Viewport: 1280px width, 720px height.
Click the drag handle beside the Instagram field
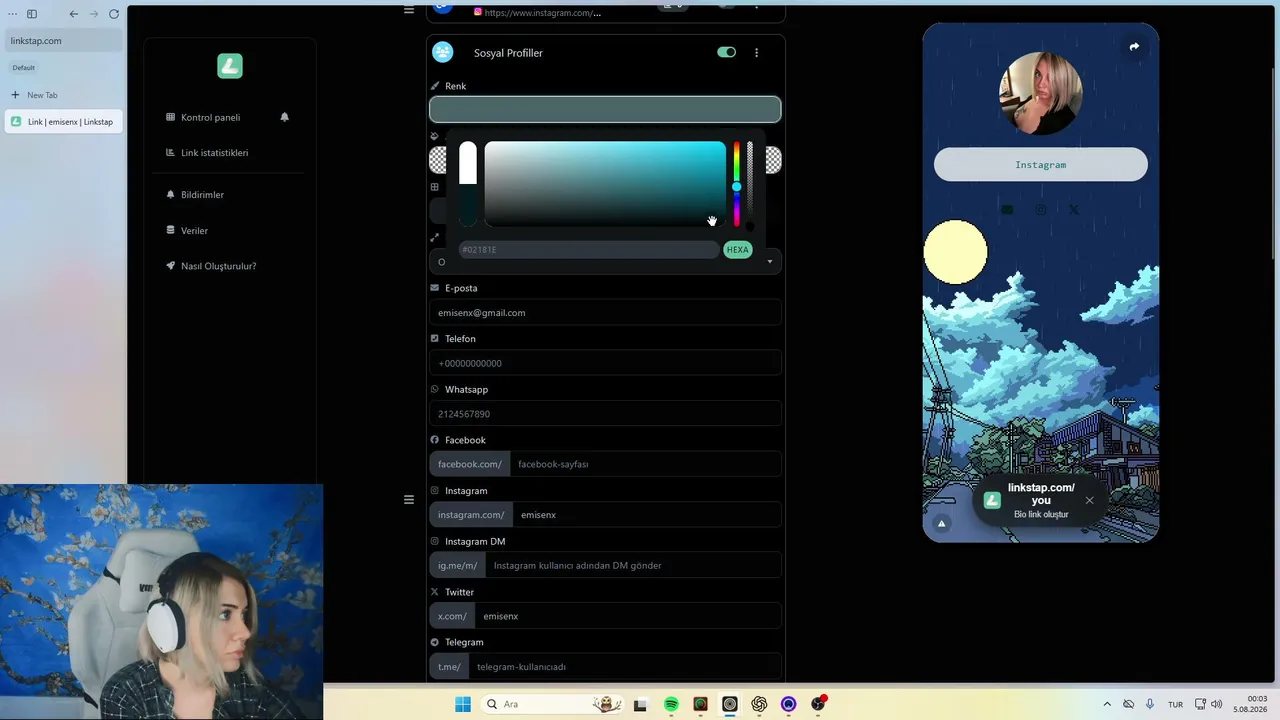408,499
